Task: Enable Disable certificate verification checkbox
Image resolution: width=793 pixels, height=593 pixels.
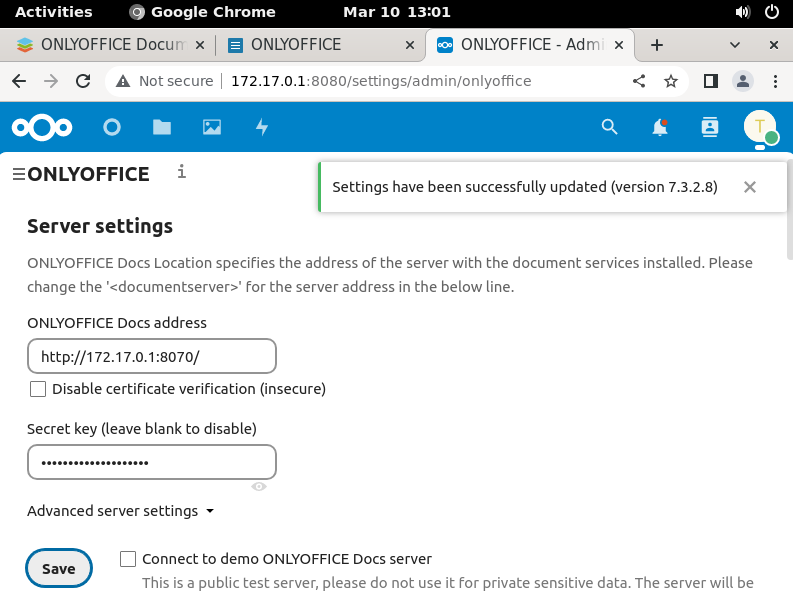Action: point(38,389)
